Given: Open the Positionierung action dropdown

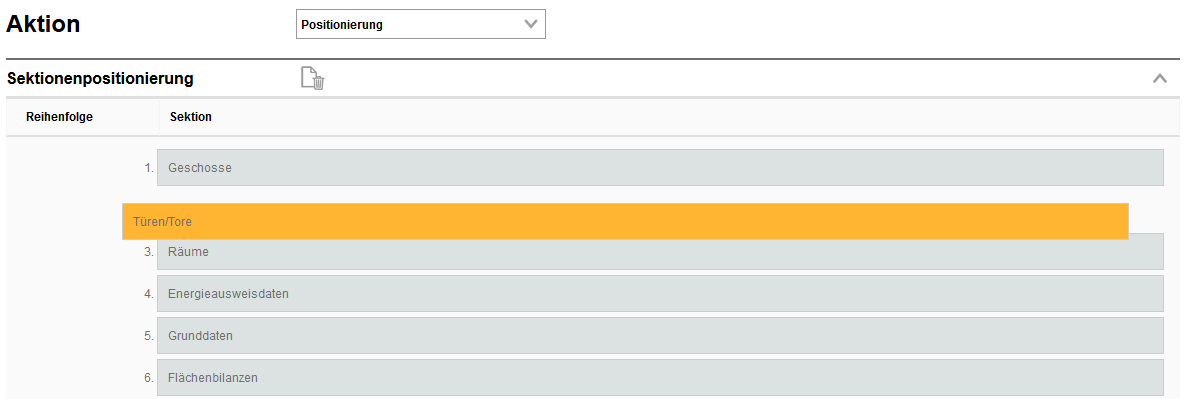Looking at the screenshot, I should [x=420, y=24].
